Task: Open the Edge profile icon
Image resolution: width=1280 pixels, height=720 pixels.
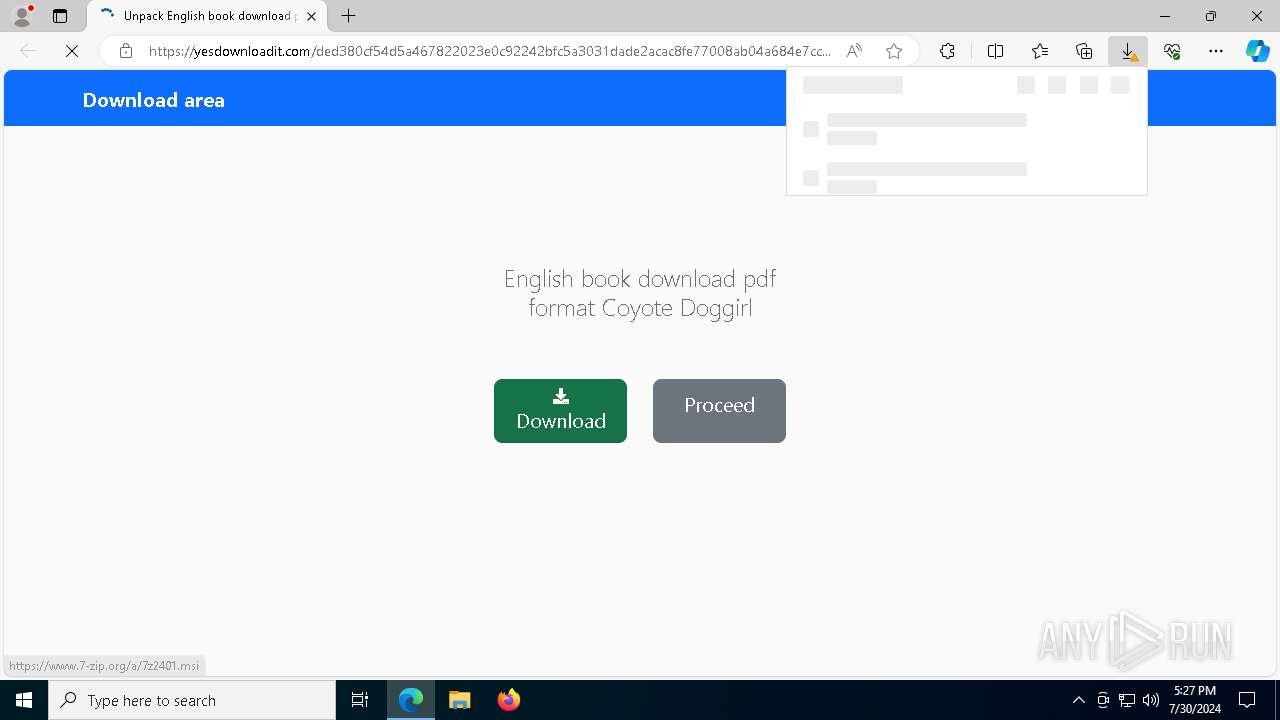Action: pyautogui.click(x=22, y=16)
